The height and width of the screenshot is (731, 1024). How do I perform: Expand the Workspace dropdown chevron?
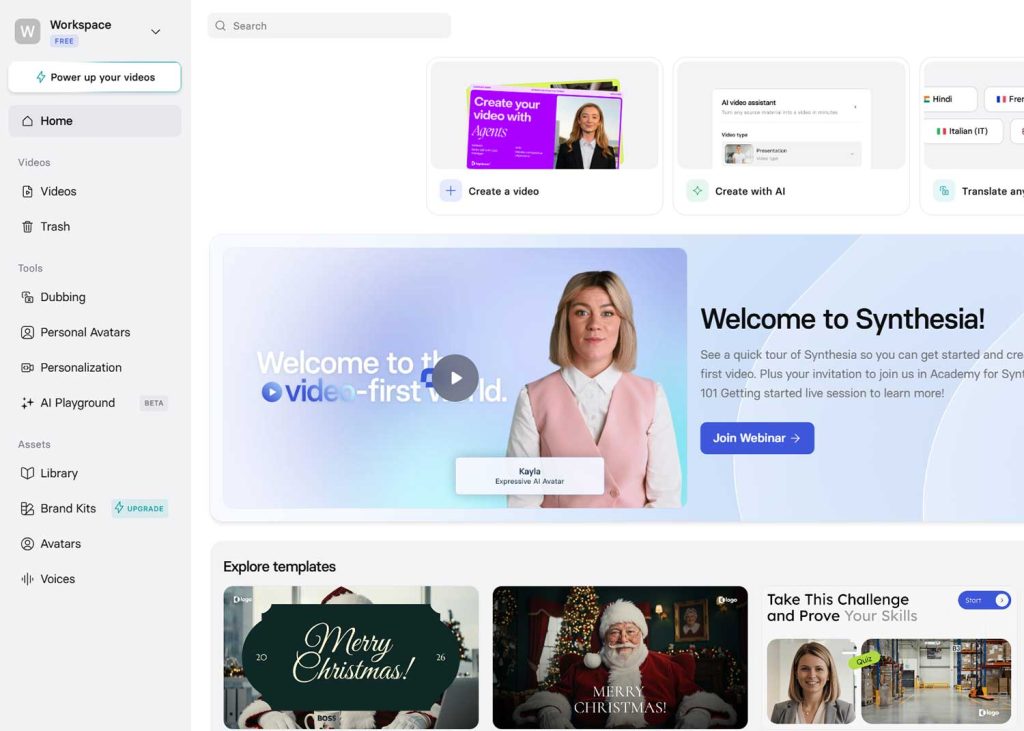[x=155, y=31]
